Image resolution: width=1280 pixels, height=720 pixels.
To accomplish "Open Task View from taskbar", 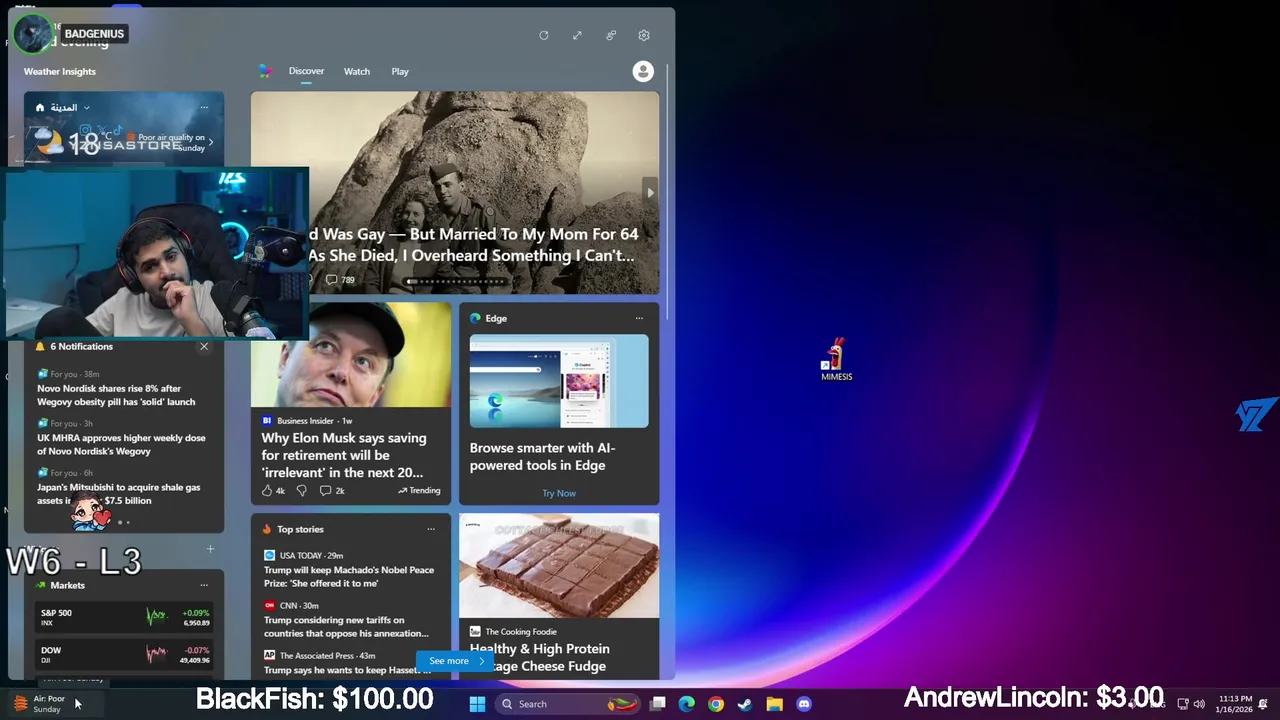I will 658,704.
